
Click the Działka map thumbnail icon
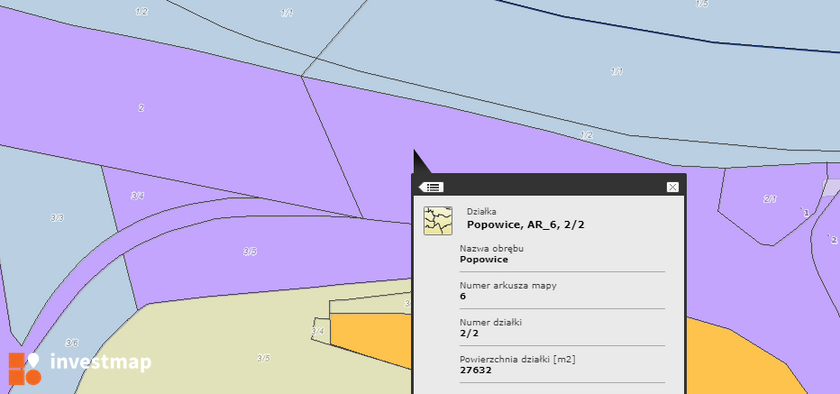(x=438, y=221)
